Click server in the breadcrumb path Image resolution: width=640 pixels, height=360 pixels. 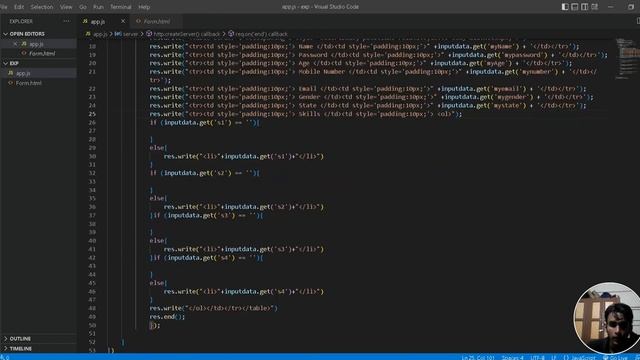(x=130, y=34)
